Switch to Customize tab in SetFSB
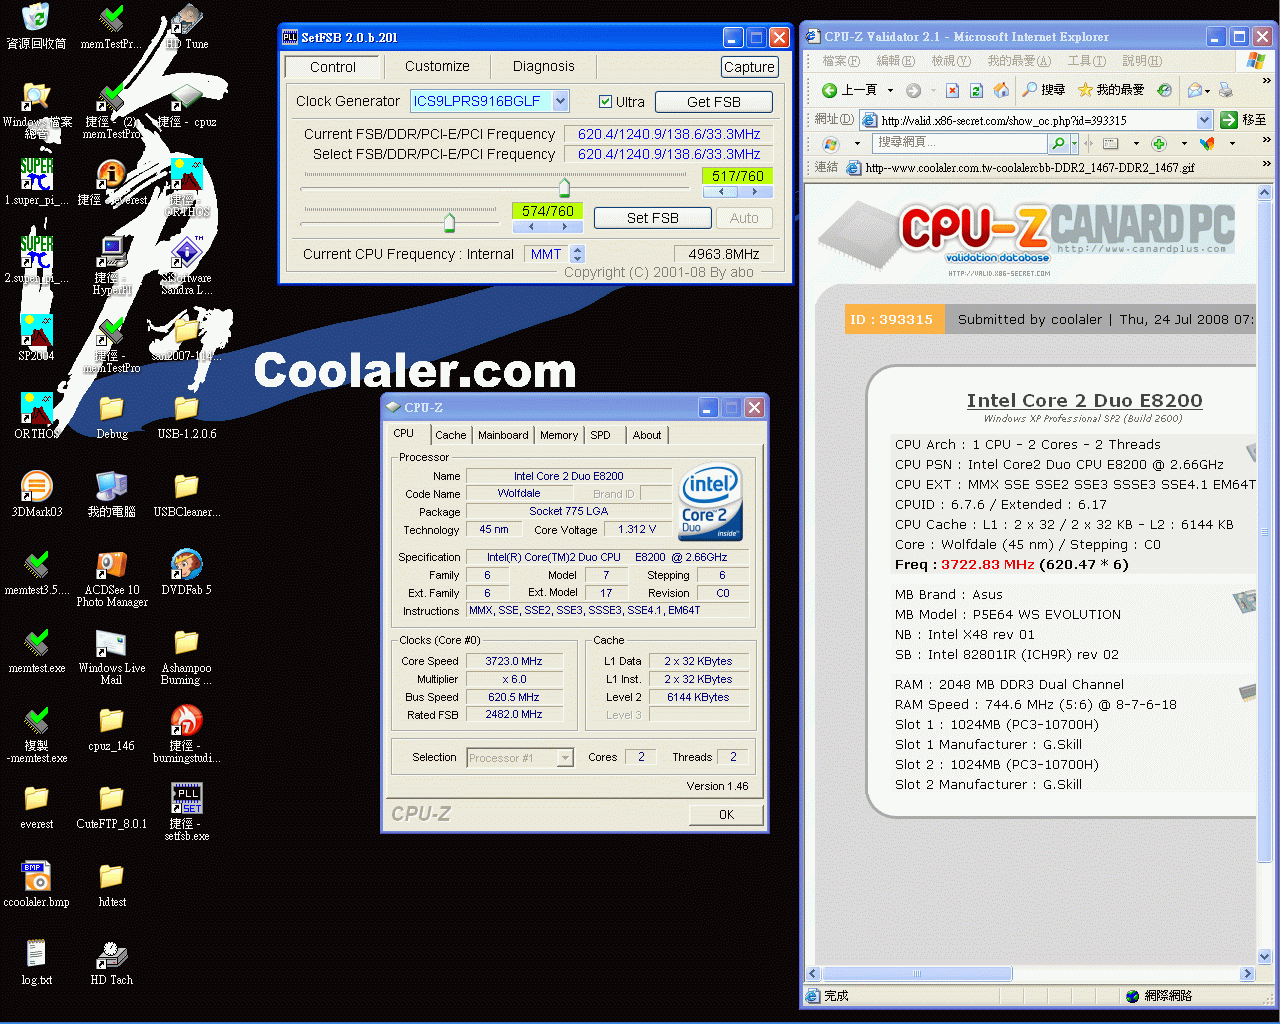The width and height of the screenshot is (1280, 1024). (437, 67)
